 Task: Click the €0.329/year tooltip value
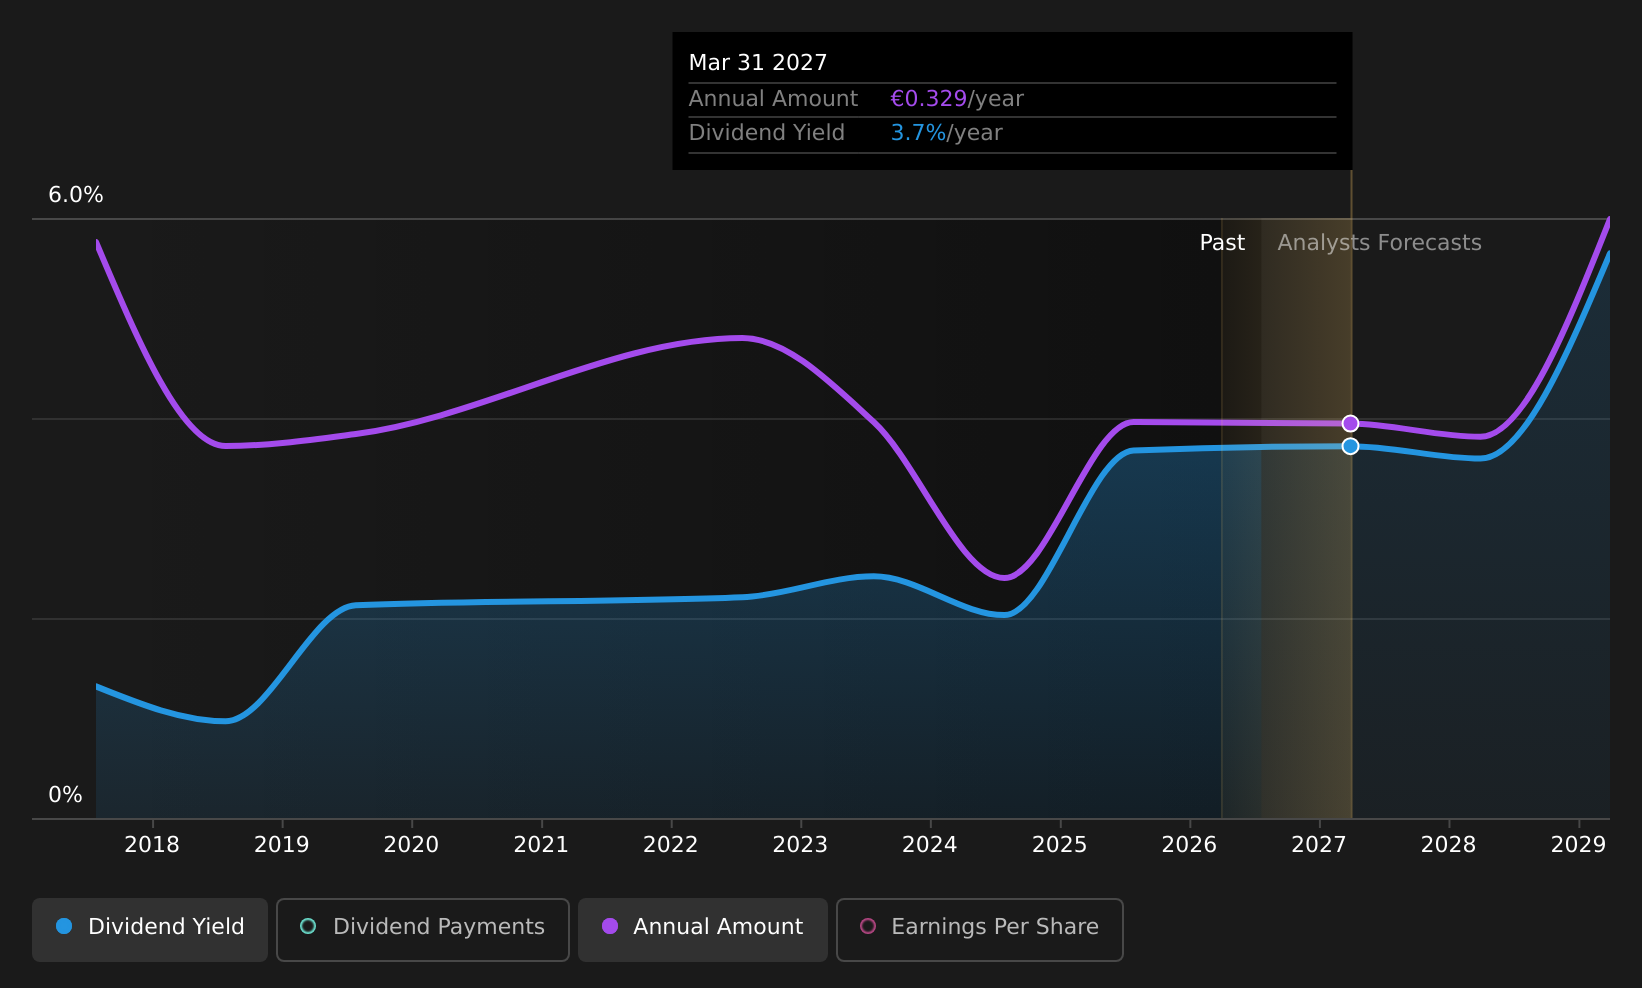957,99
